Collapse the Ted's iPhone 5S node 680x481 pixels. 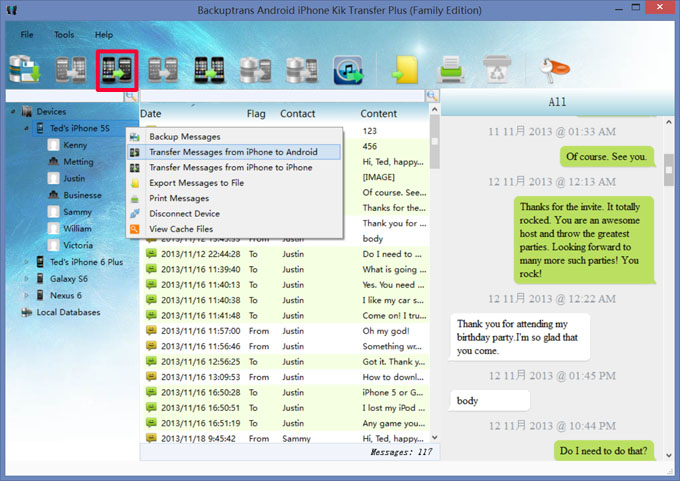26,128
